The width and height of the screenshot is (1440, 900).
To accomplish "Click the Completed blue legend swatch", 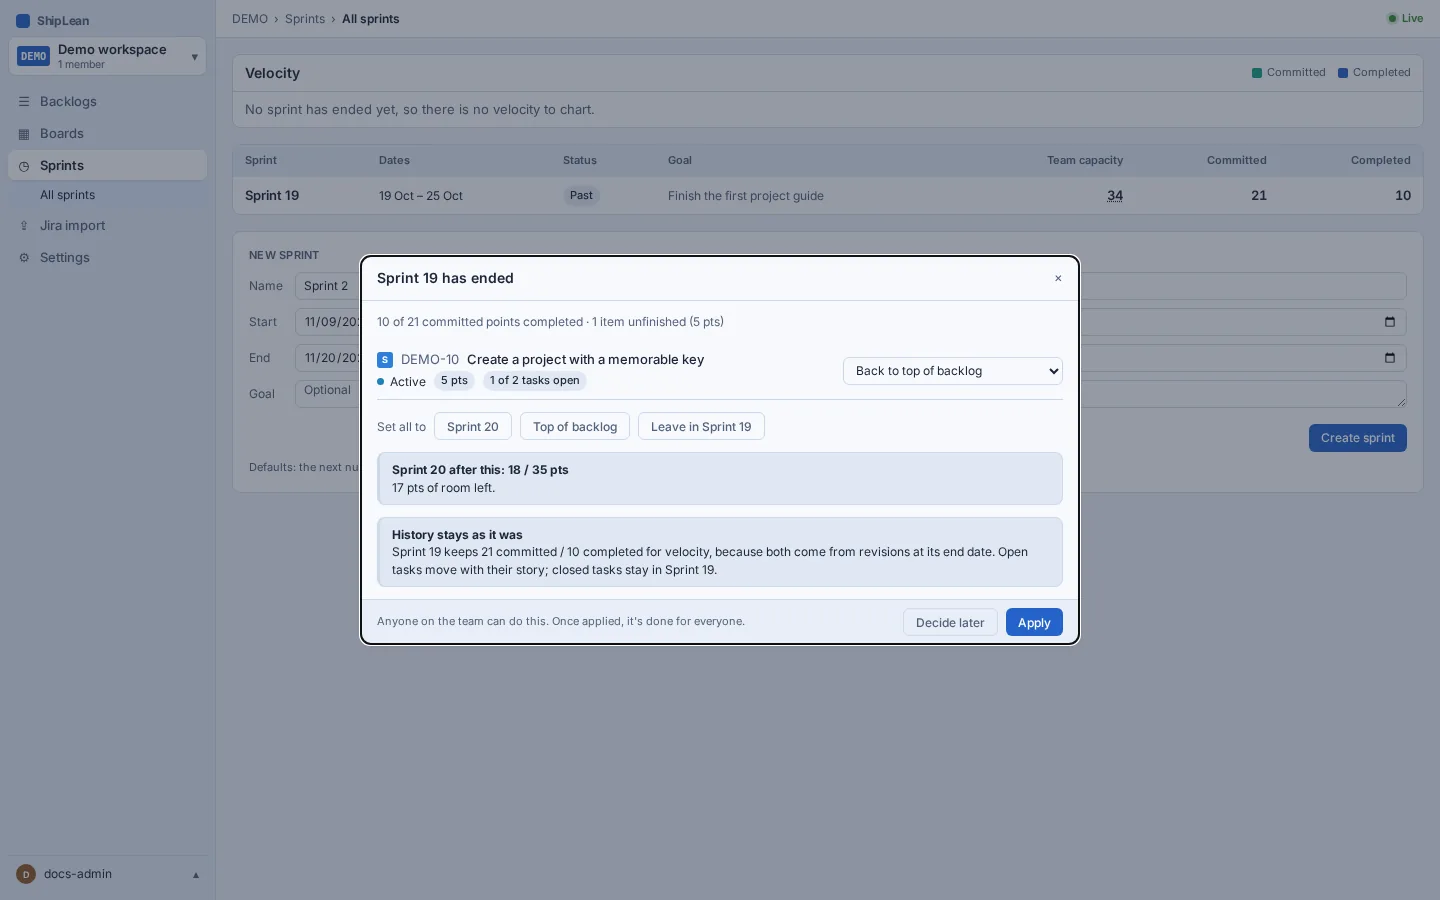I will (1343, 73).
